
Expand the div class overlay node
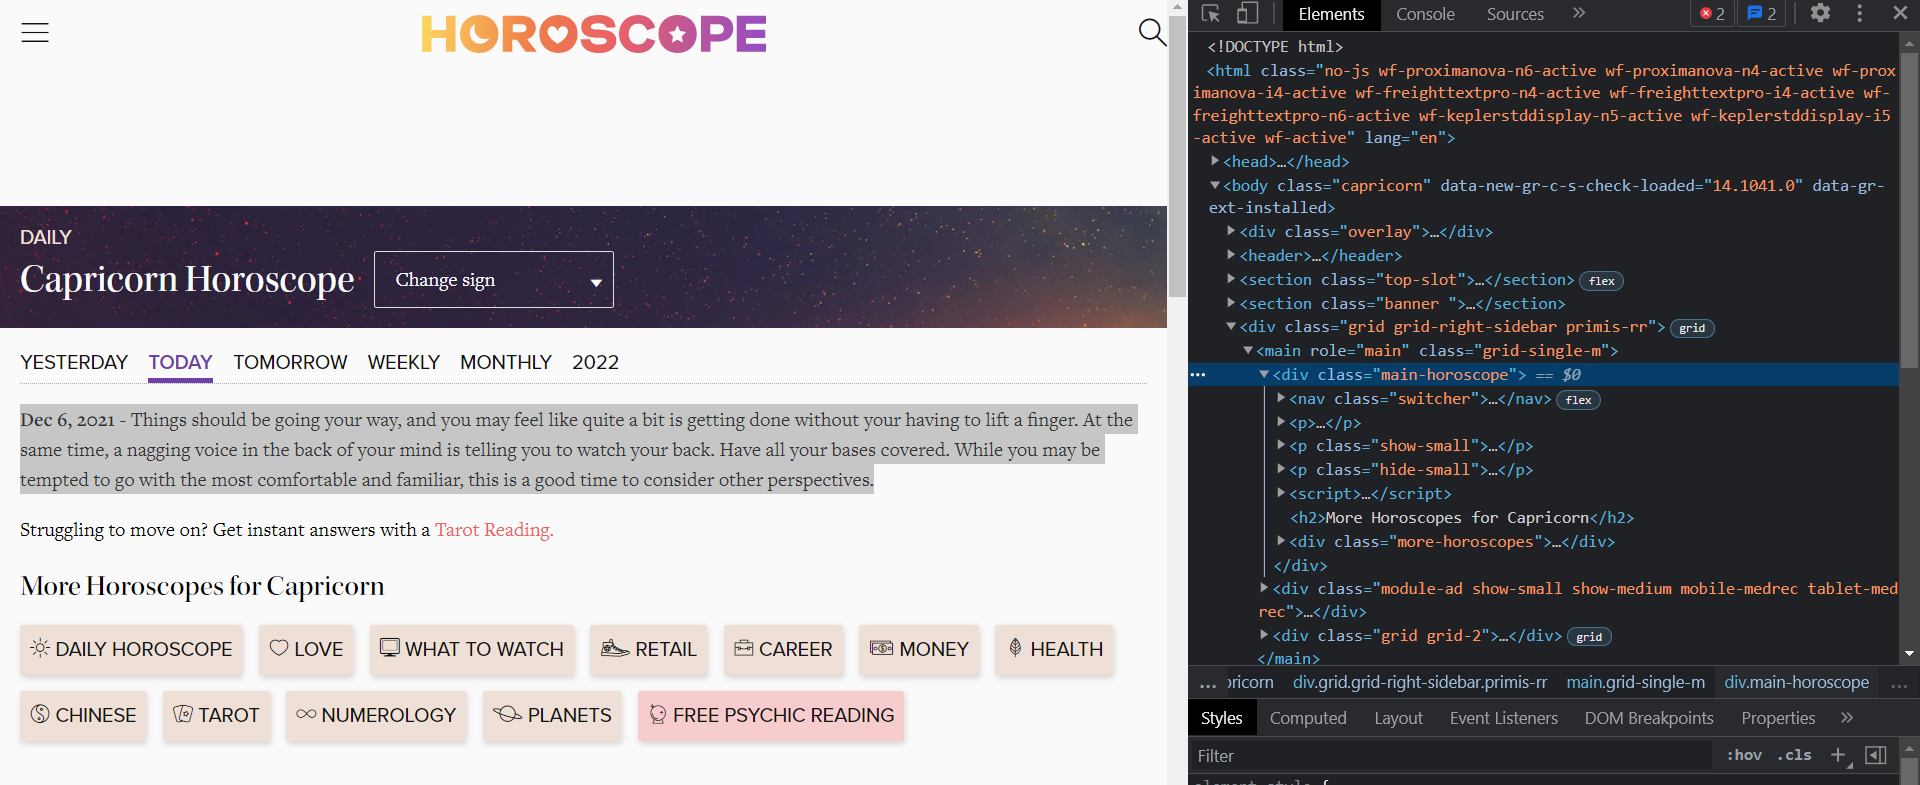(x=1231, y=231)
